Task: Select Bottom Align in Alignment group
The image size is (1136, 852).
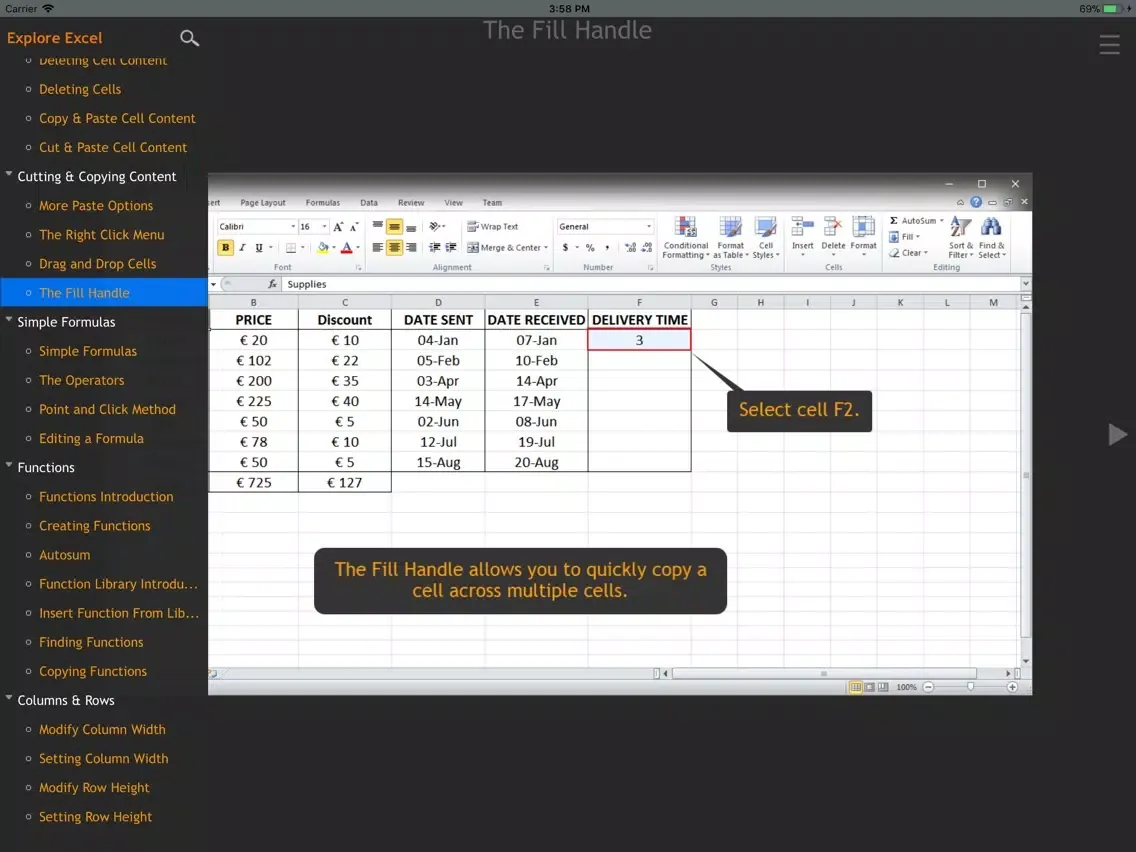Action: pyautogui.click(x=411, y=227)
